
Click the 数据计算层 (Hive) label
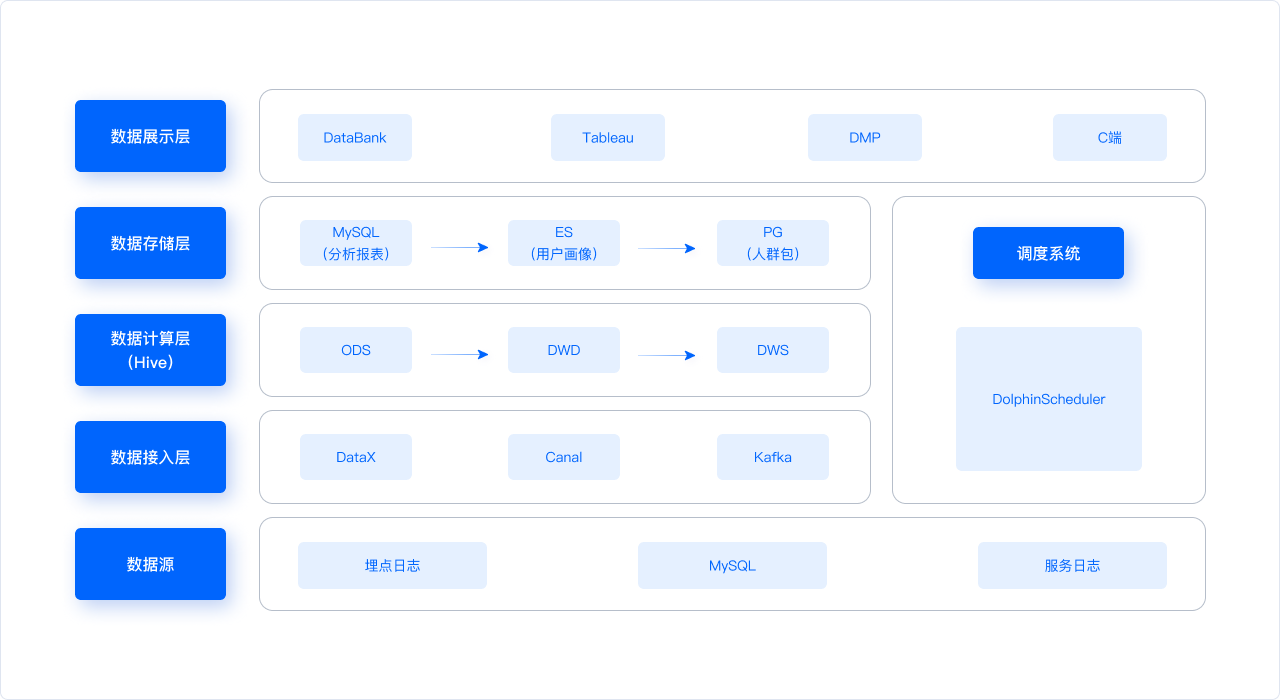tap(150, 350)
